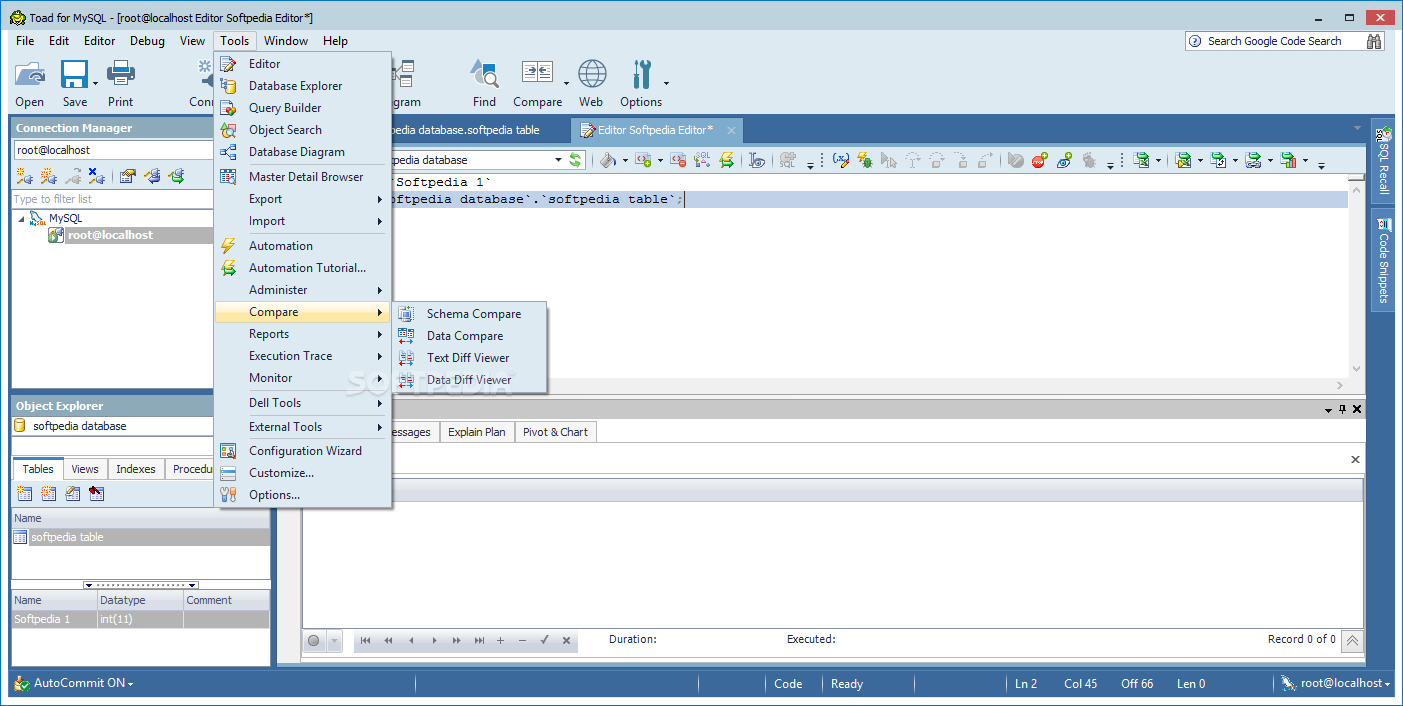Switch to the Indexes tab

click(x=136, y=469)
